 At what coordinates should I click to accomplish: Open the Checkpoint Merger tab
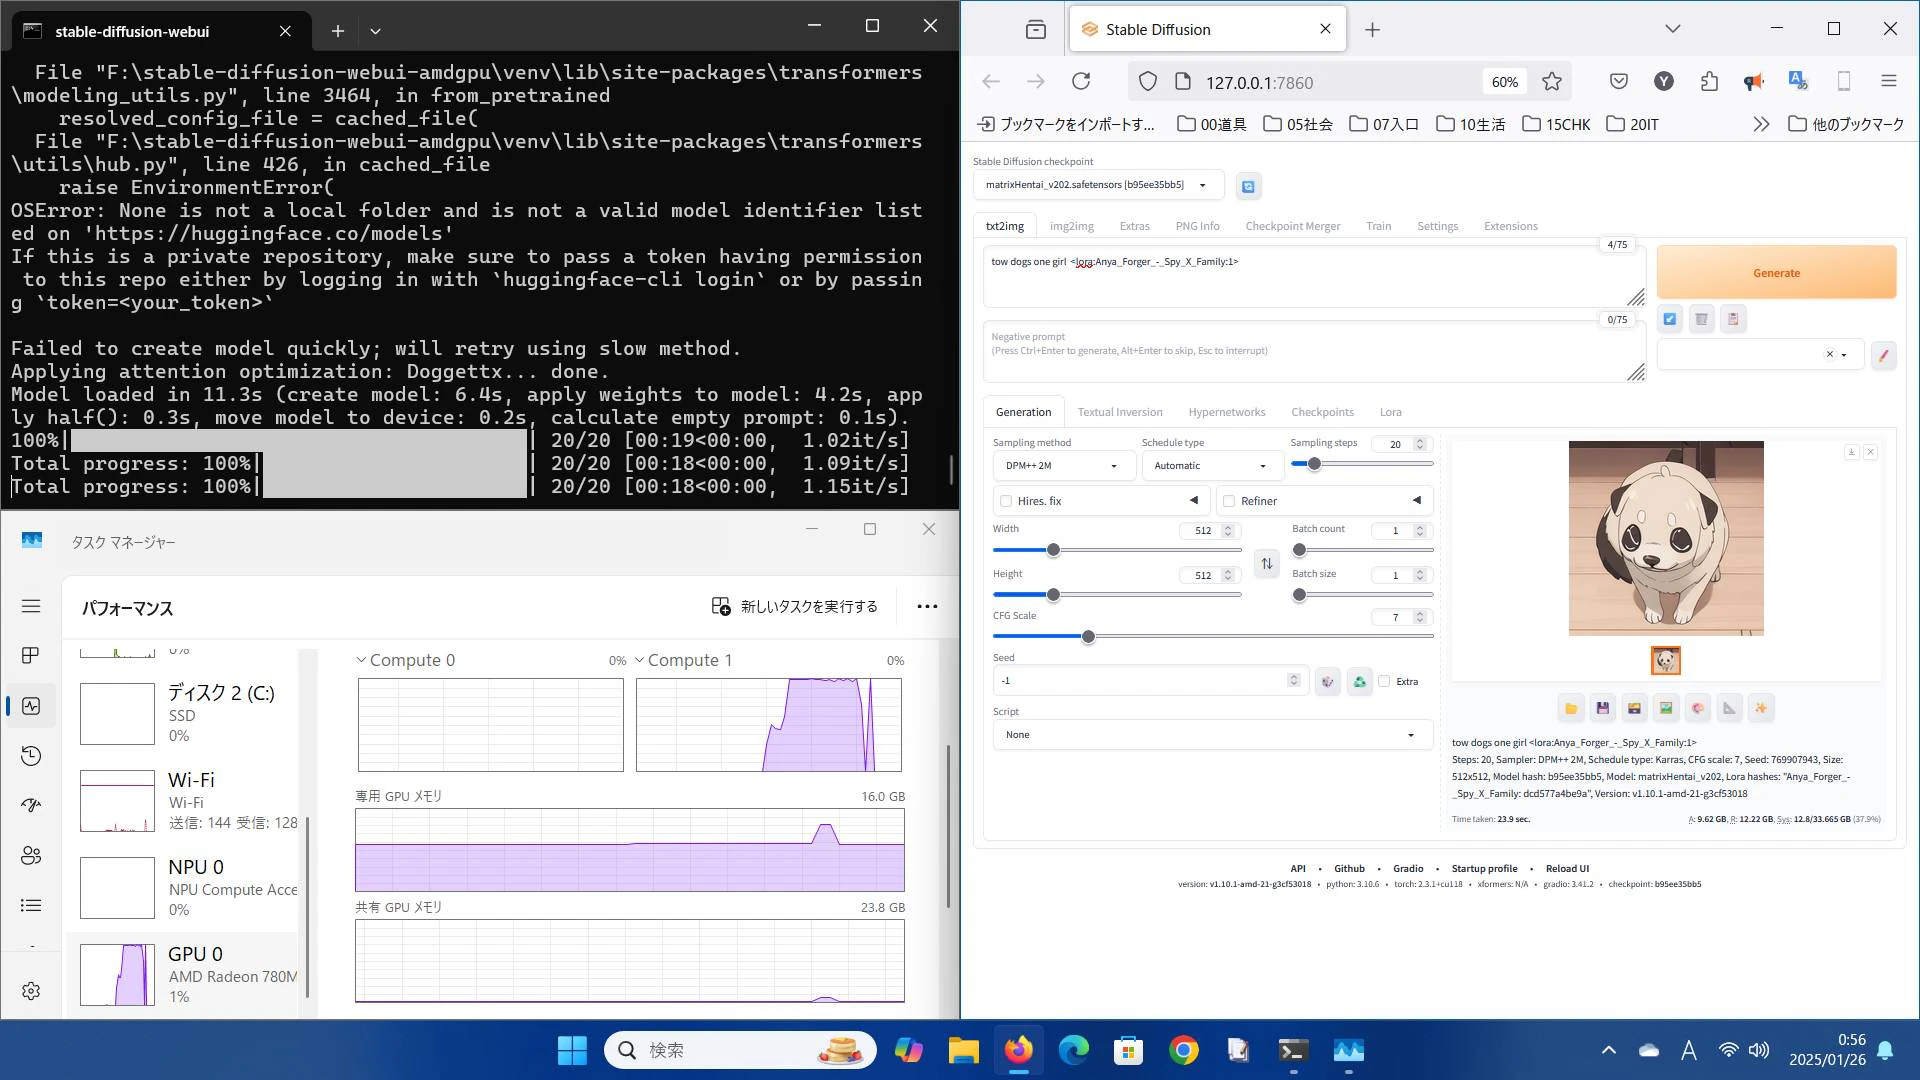coord(1292,227)
